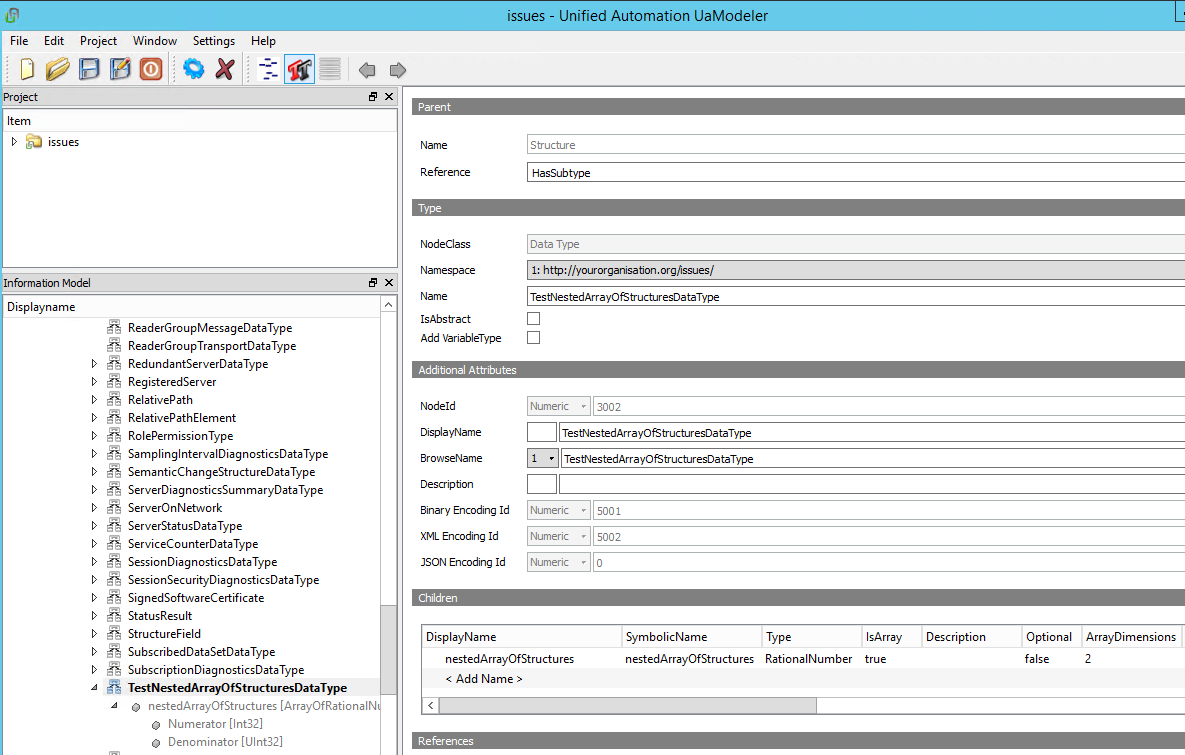Select the Save As toolbar icon

[x=119, y=69]
